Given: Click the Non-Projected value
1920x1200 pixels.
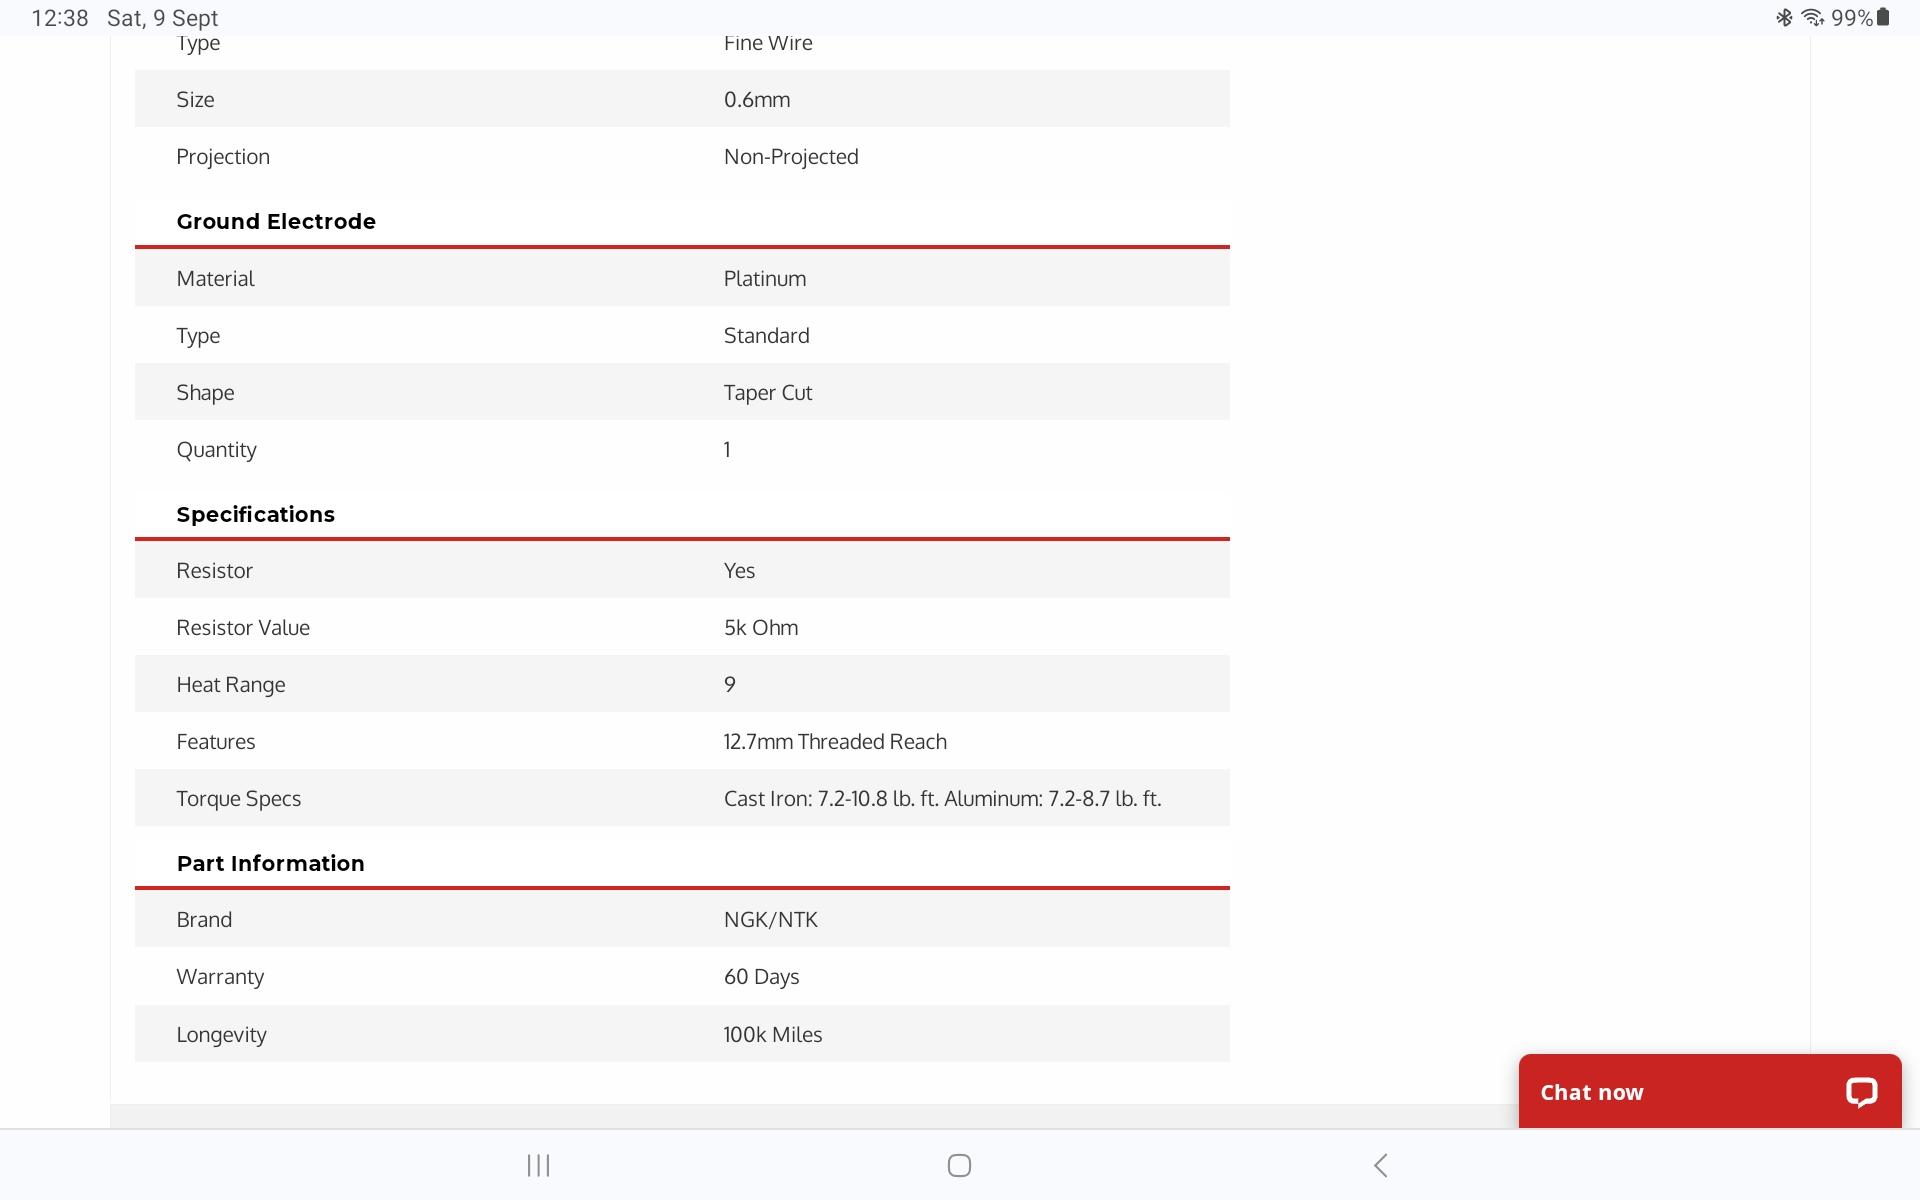Looking at the screenshot, I should coord(791,156).
